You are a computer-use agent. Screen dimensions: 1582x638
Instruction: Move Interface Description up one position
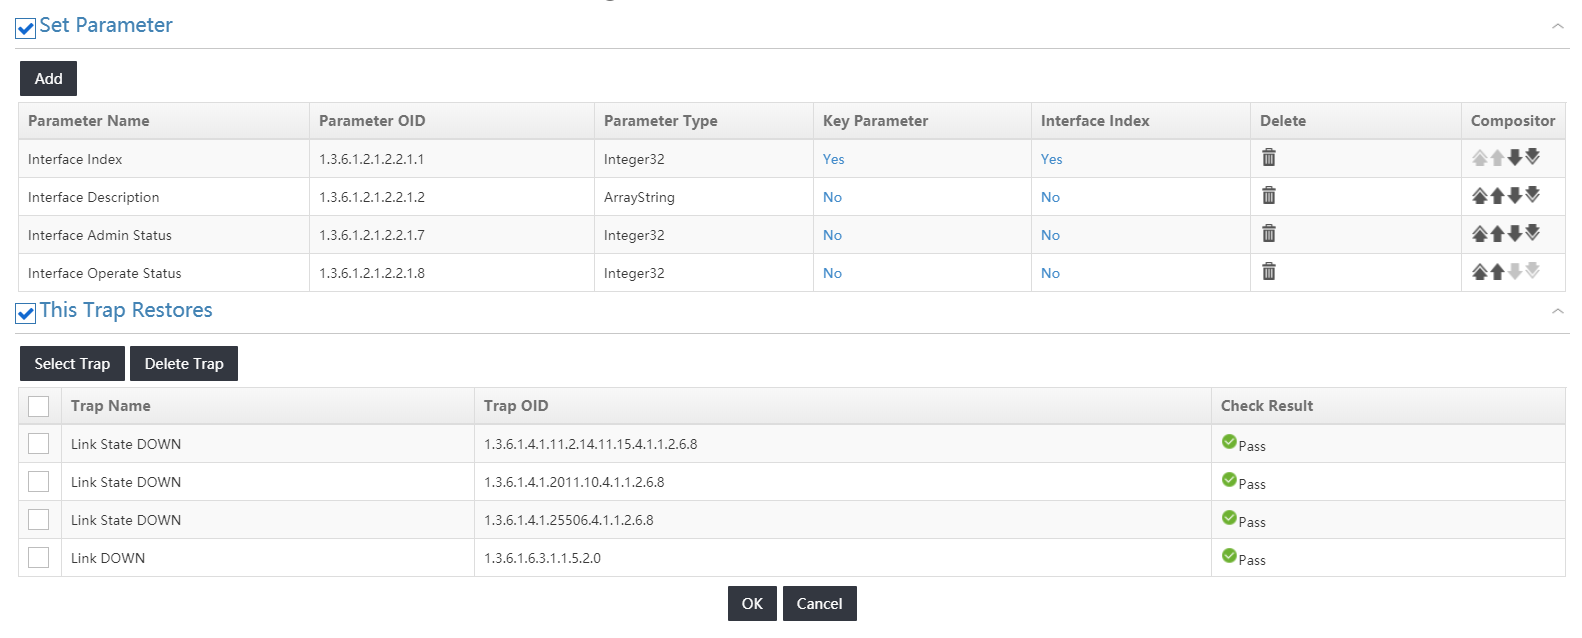(1497, 195)
